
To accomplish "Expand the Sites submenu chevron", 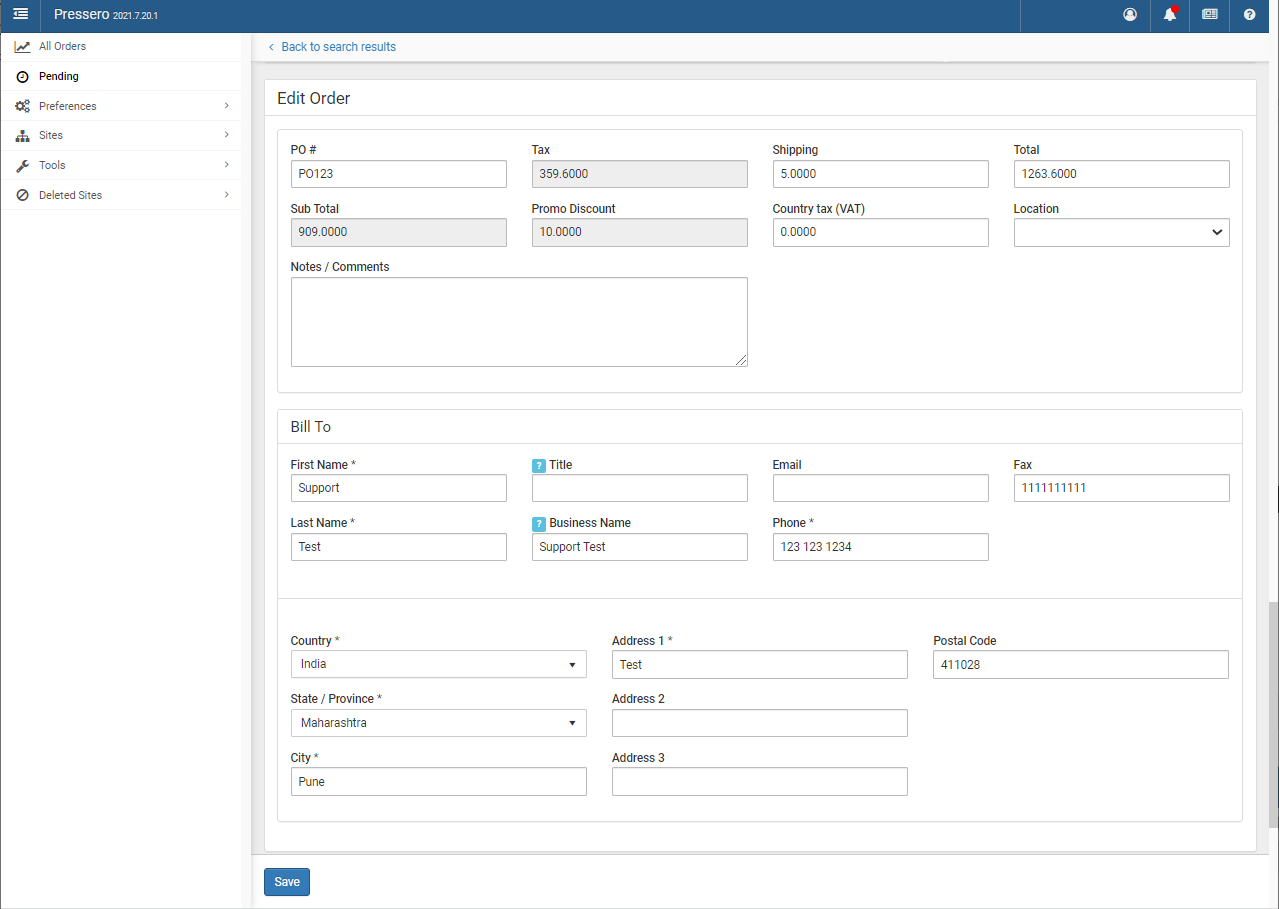I will point(226,135).
